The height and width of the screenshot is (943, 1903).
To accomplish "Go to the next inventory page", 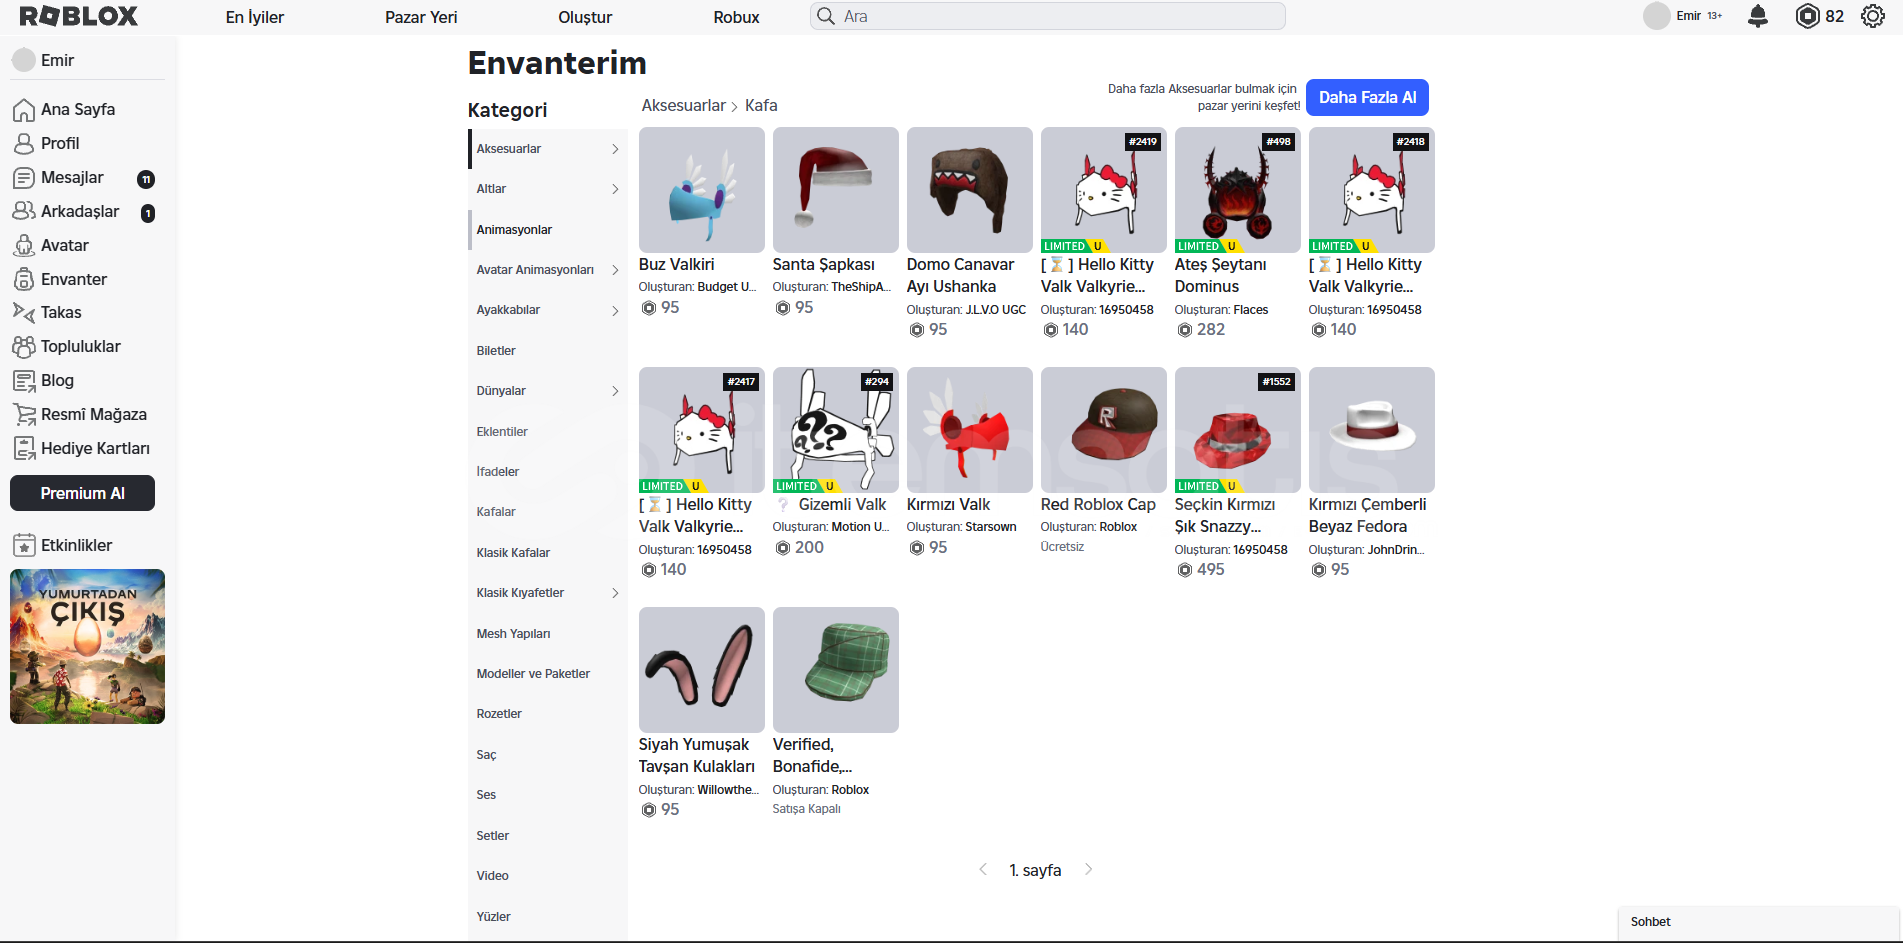I will click(x=1088, y=869).
